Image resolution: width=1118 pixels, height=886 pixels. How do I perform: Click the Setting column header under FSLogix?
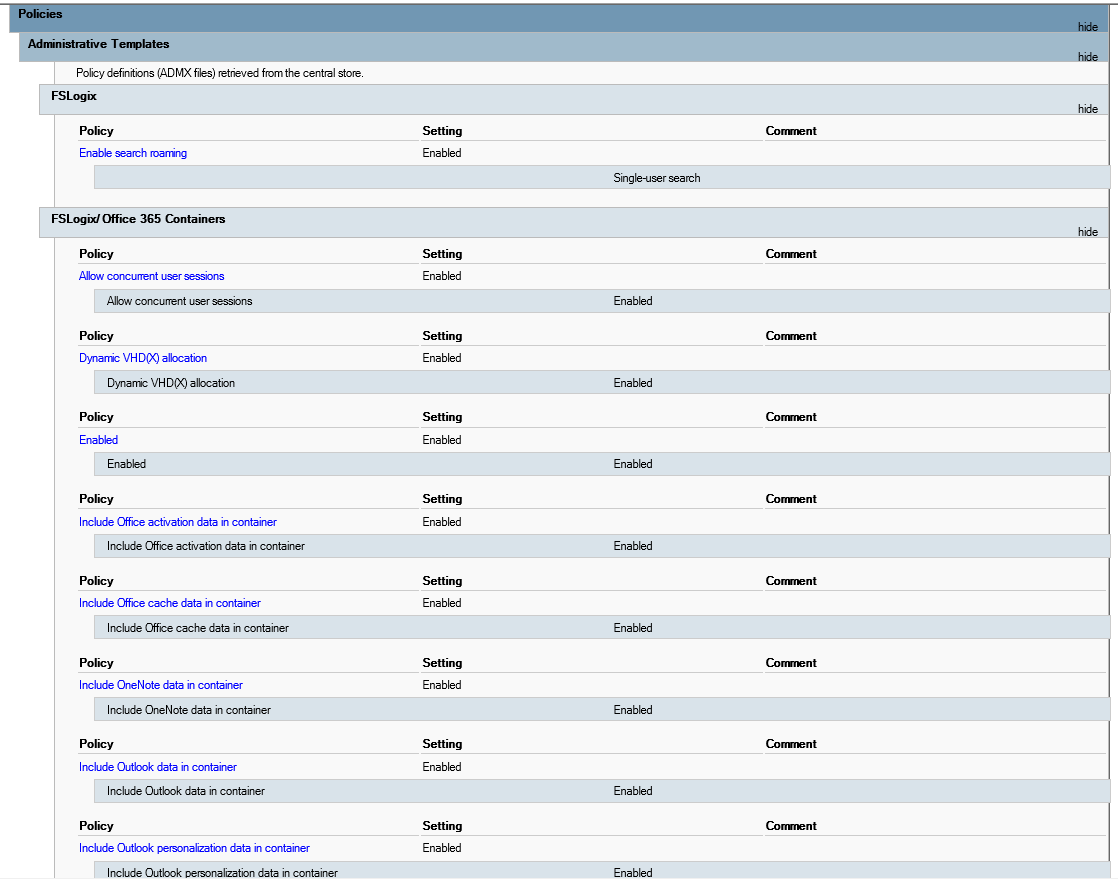click(442, 131)
